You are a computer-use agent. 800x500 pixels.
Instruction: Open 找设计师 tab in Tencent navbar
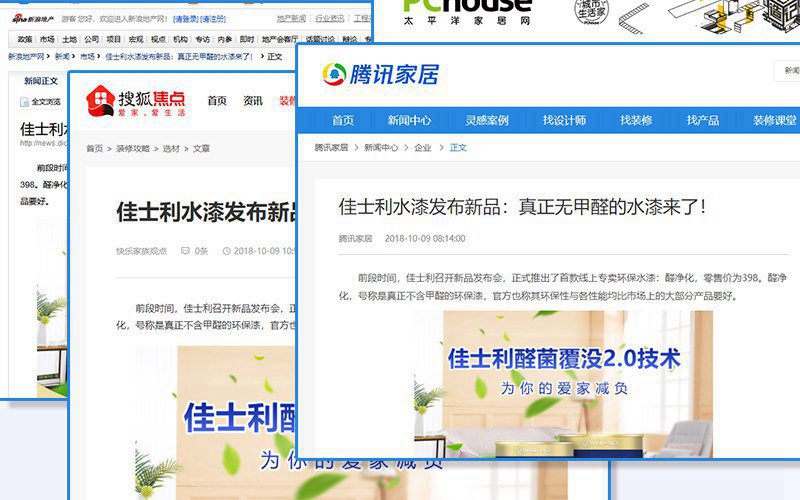(x=564, y=120)
